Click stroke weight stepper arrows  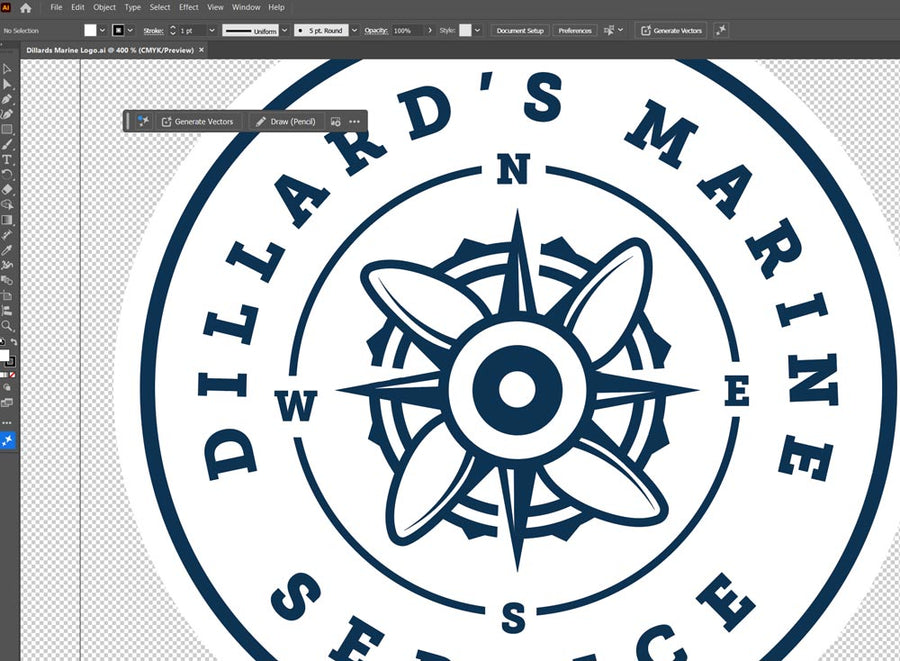point(172,30)
